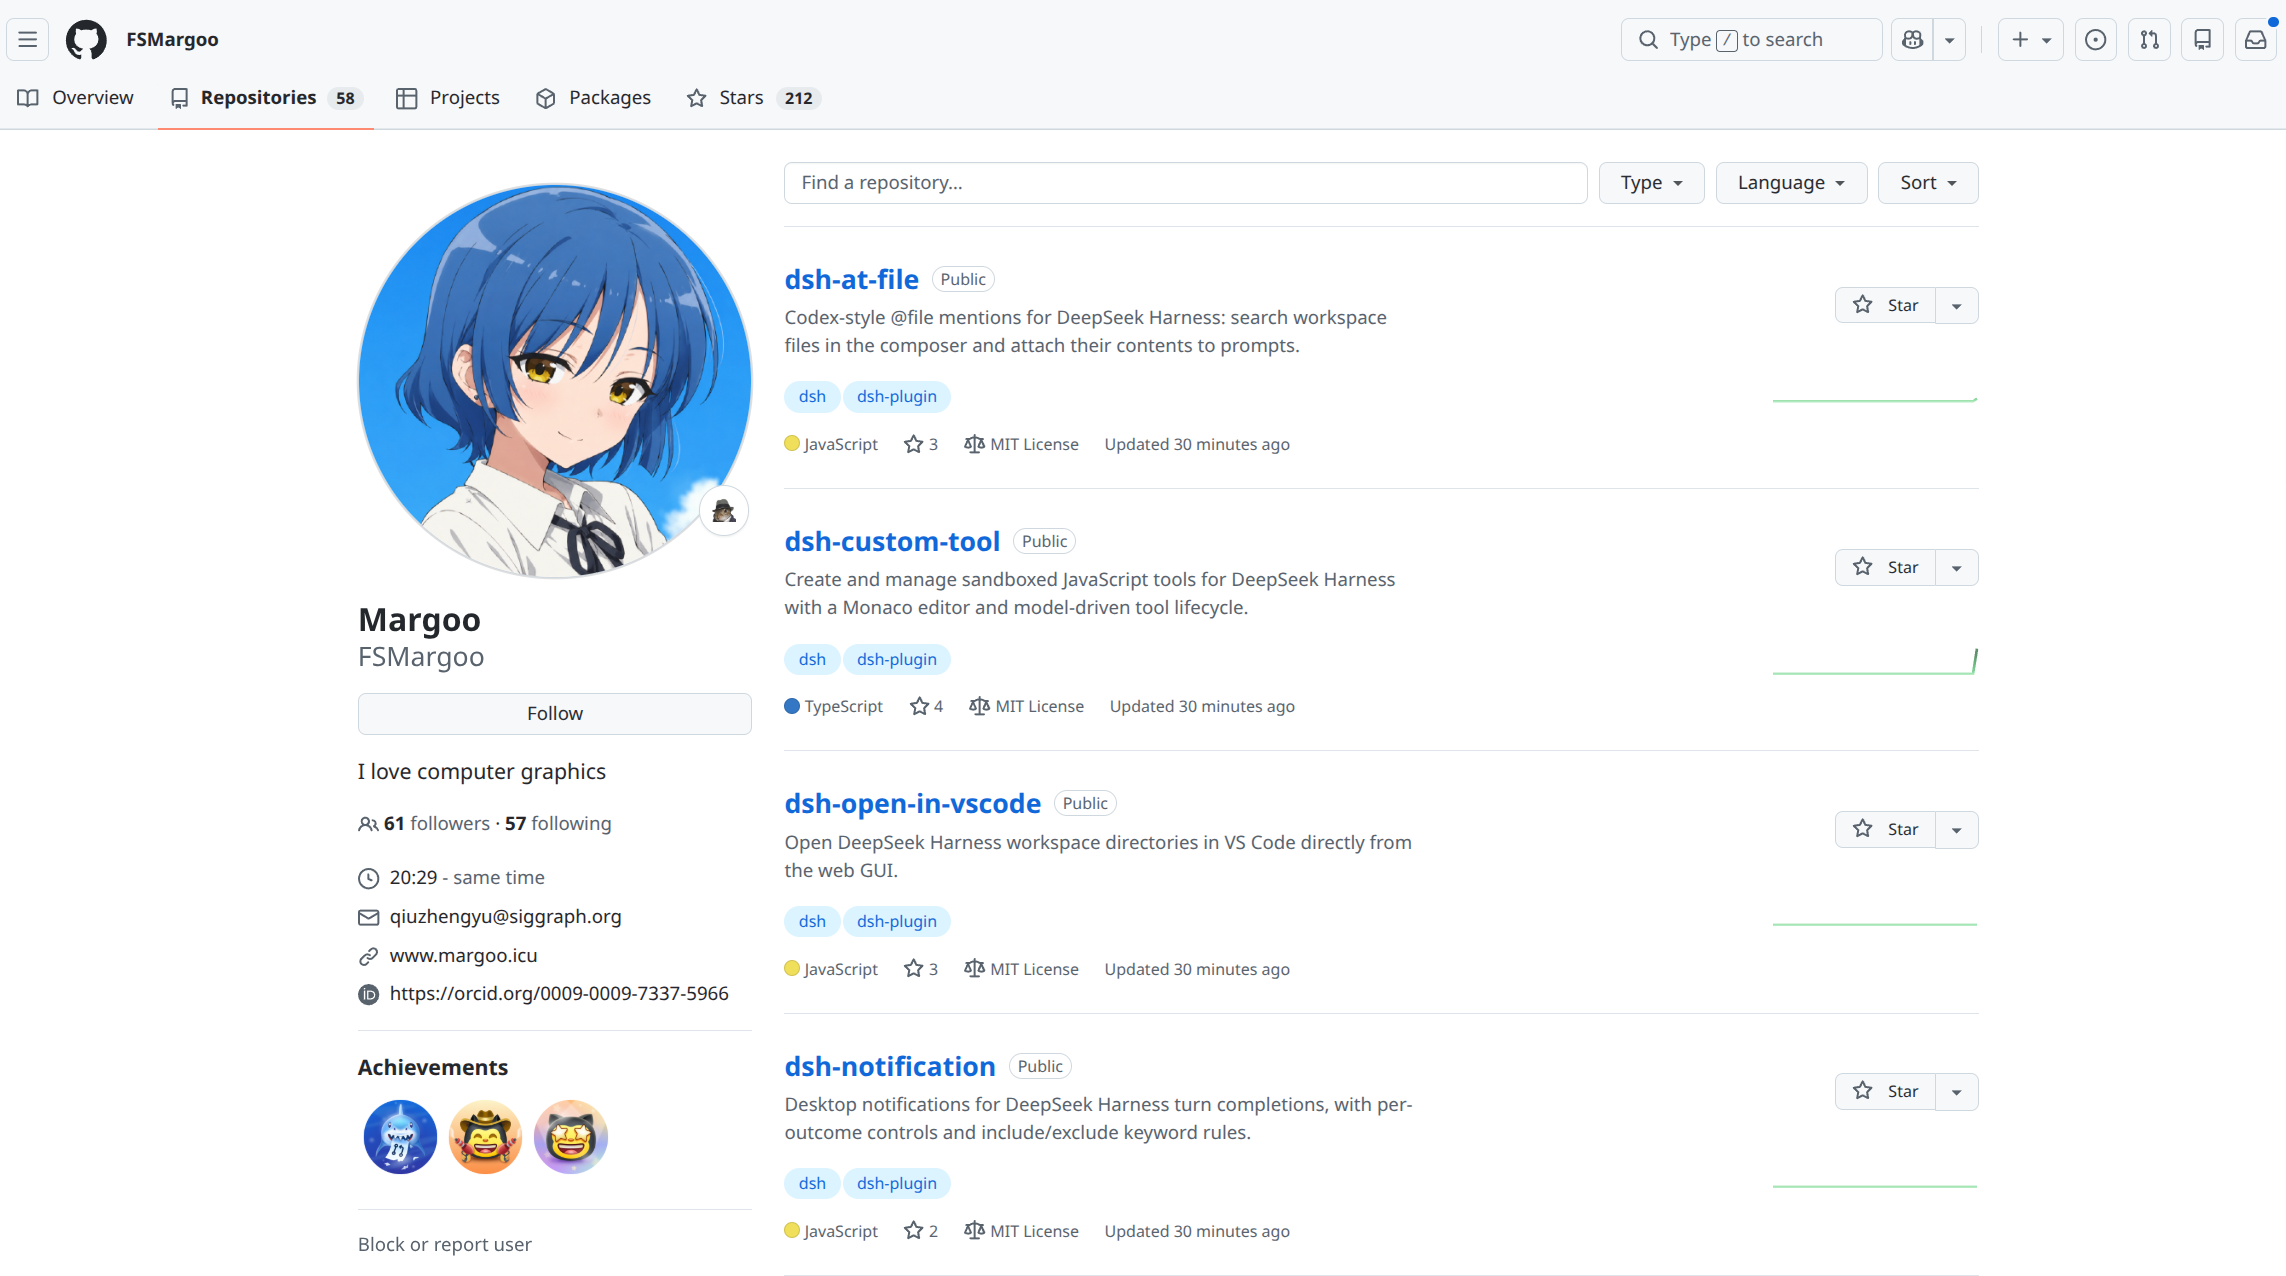2286x1276 pixels.
Task: View stargazers count of dsh-notification
Action: [x=921, y=1231]
